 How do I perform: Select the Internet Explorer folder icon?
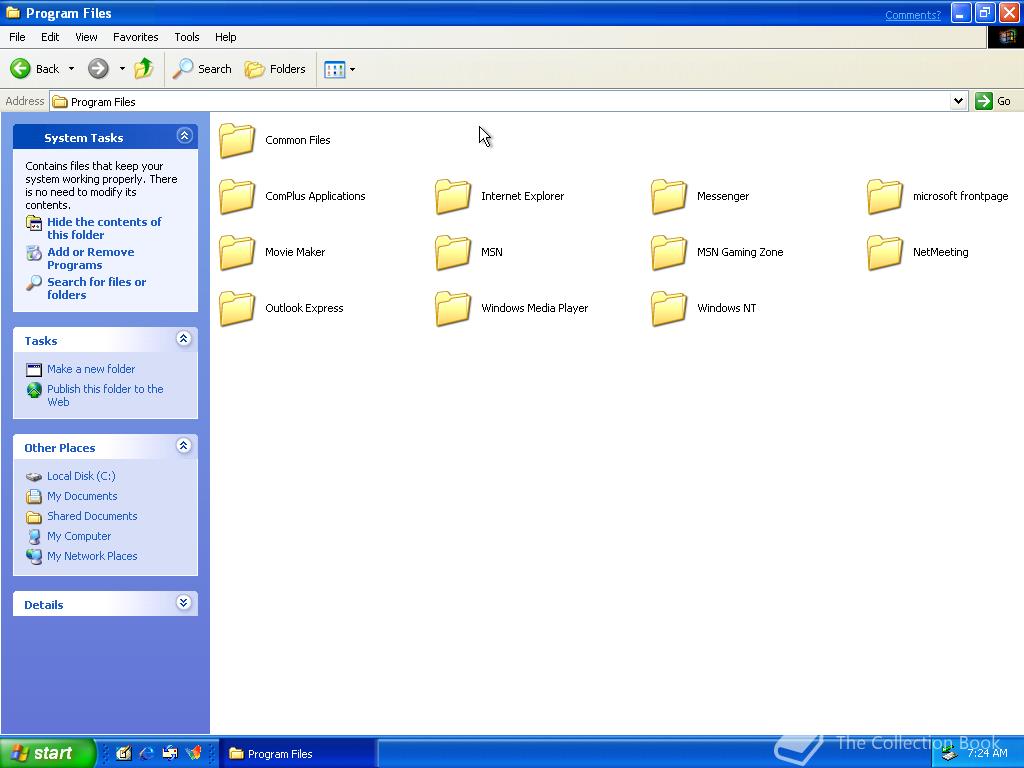coord(453,196)
